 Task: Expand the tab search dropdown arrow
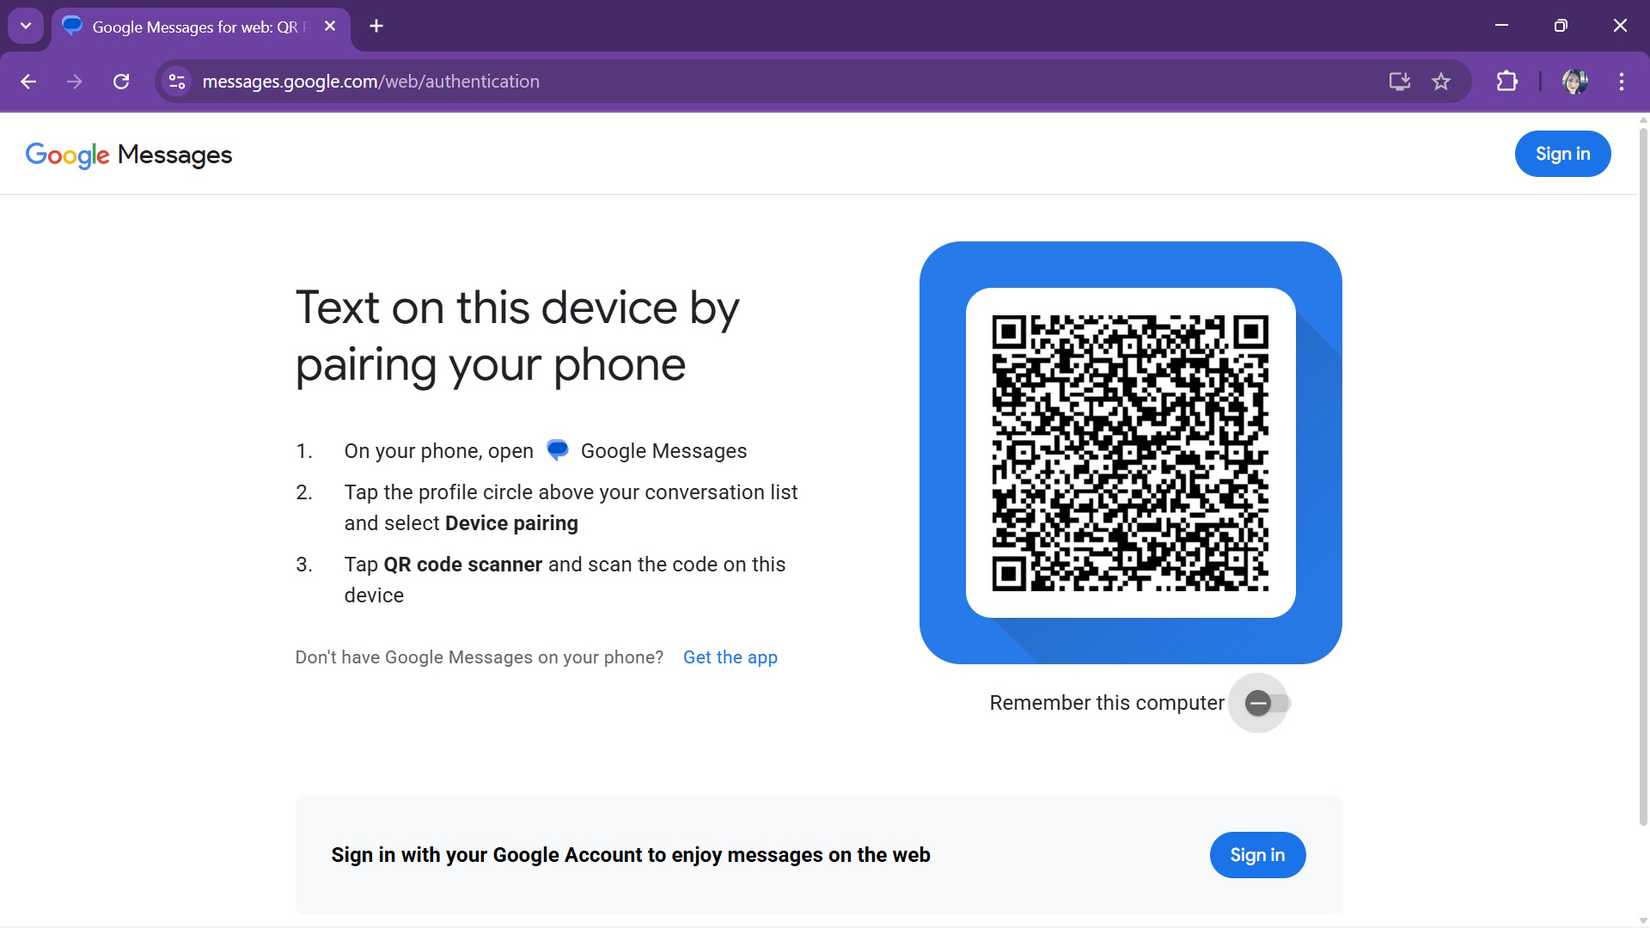pos(26,26)
